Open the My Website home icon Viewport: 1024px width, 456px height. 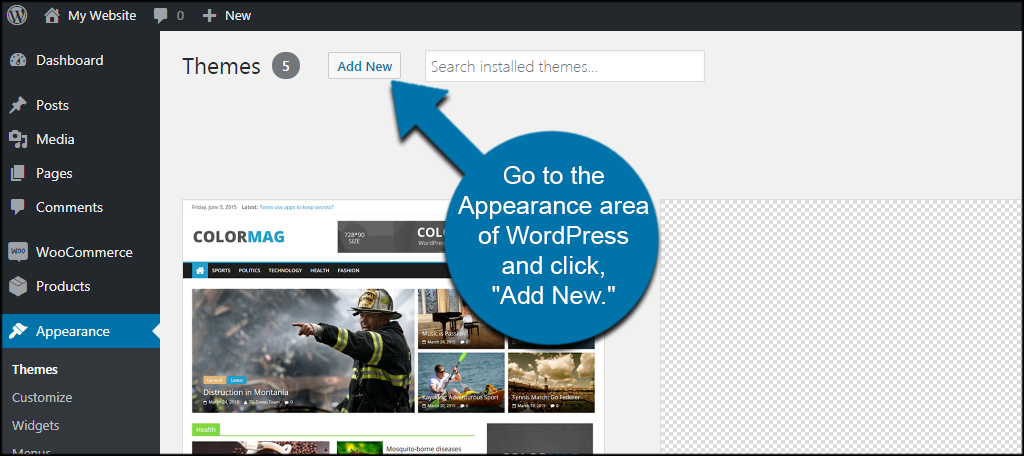pos(52,15)
